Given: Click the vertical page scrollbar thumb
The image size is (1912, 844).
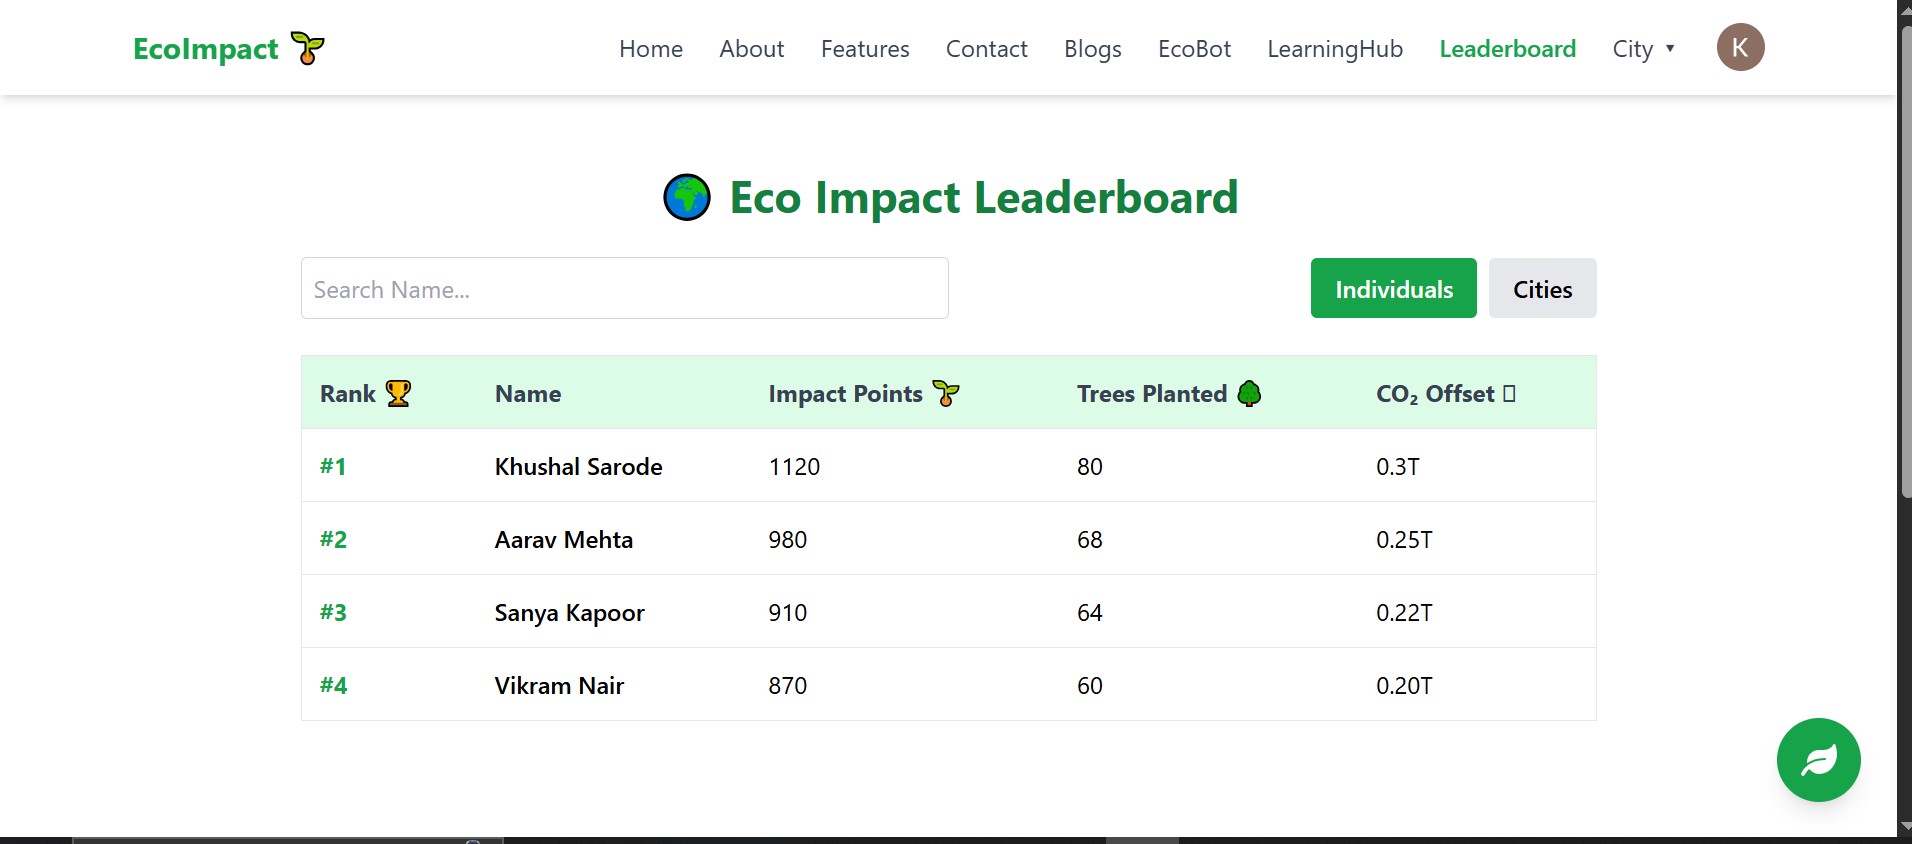Looking at the screenshot, I should (1905, 260).
